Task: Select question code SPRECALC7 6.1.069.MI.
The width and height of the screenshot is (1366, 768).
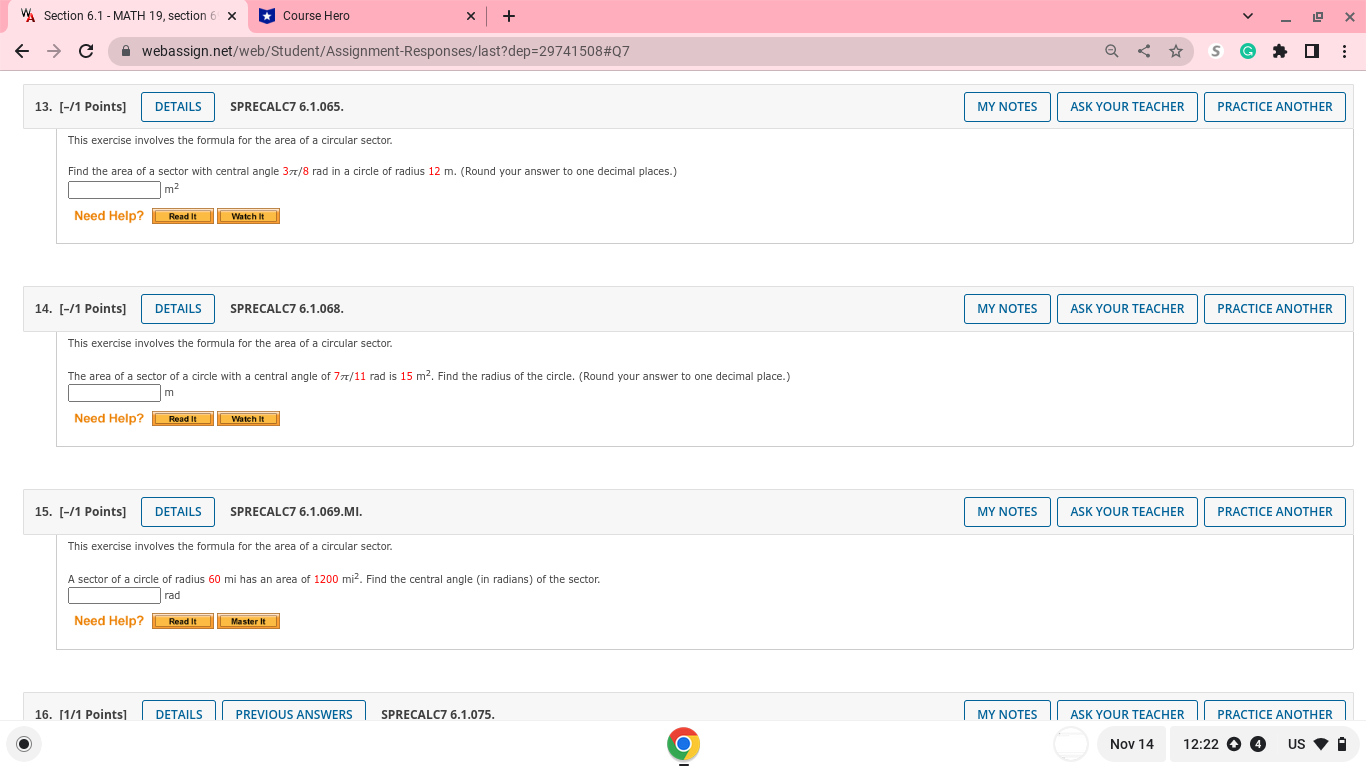Action: coord(296,512)
